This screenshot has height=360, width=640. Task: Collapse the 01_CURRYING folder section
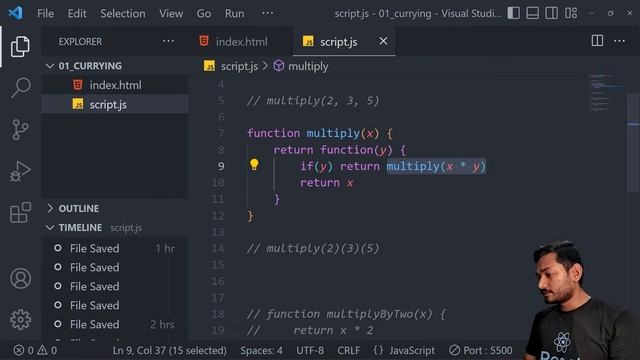(x=115, y=66)
